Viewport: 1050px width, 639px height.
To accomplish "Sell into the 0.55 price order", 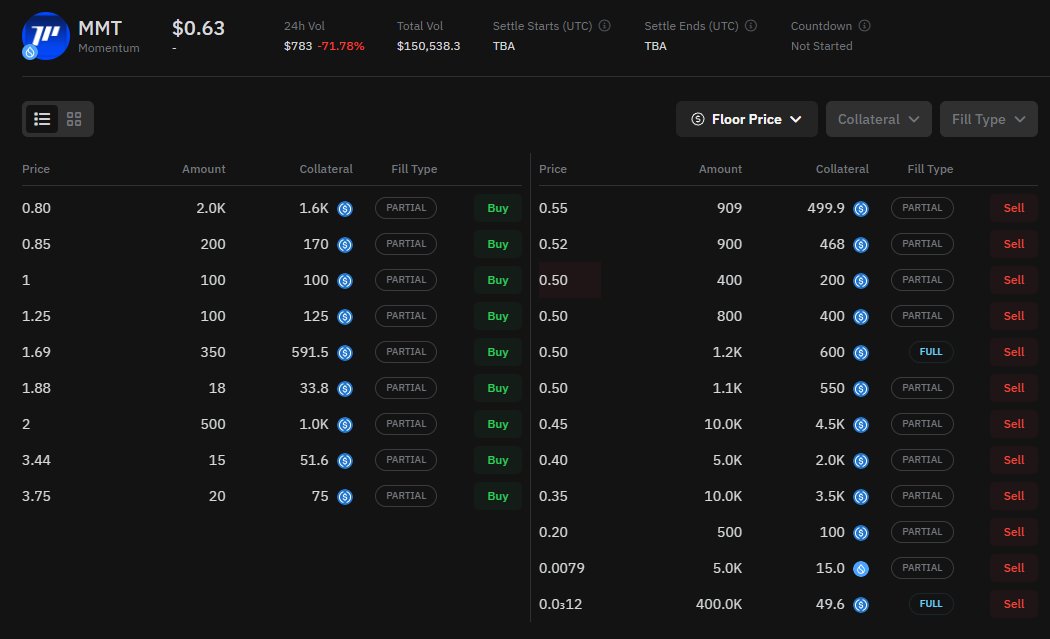I will click(x=1014, y=208).
